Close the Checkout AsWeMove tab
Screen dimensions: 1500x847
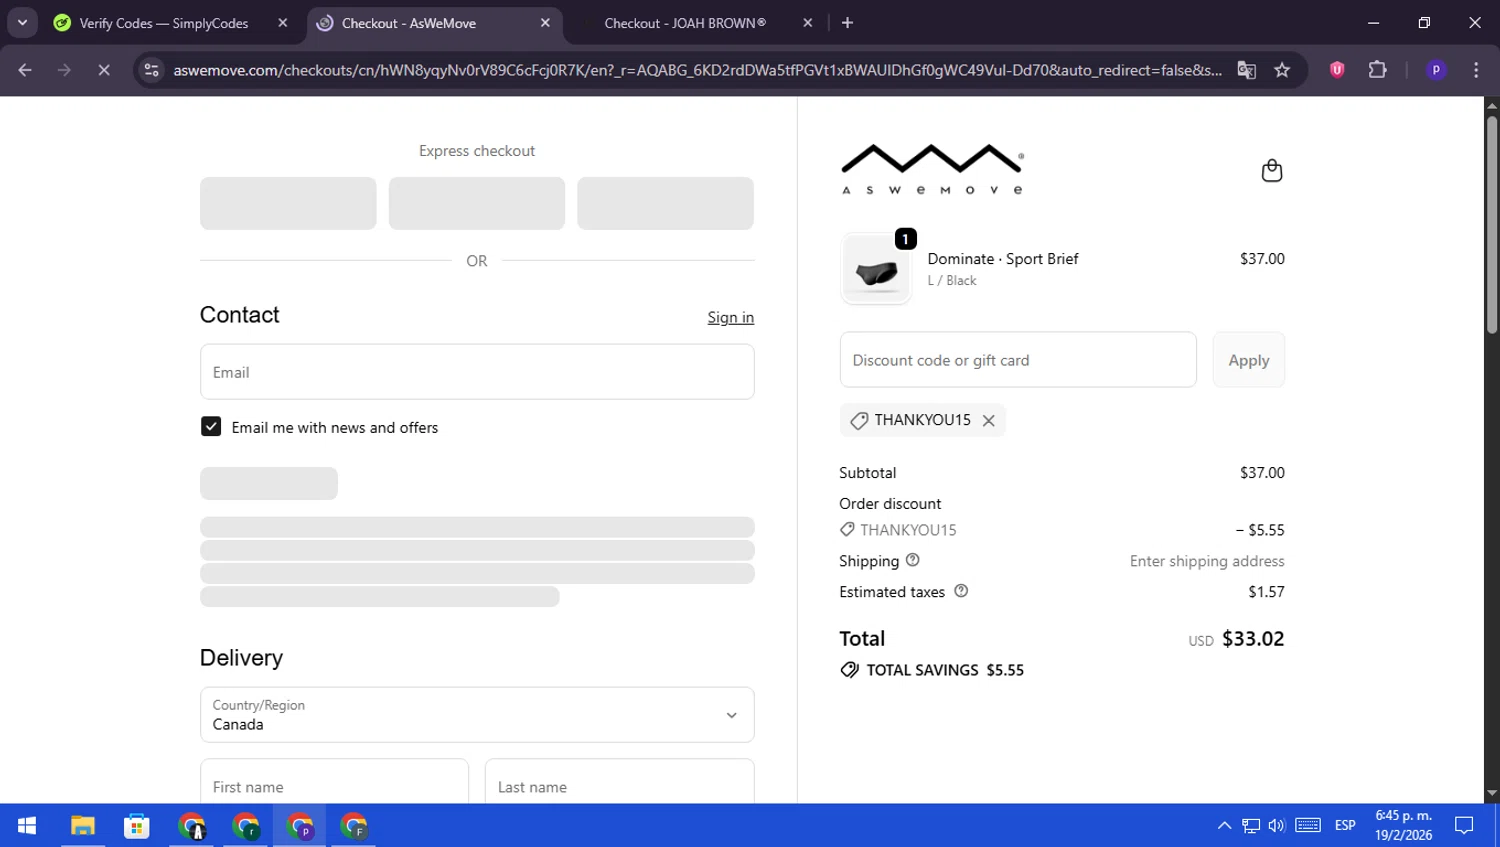[545, 22]
